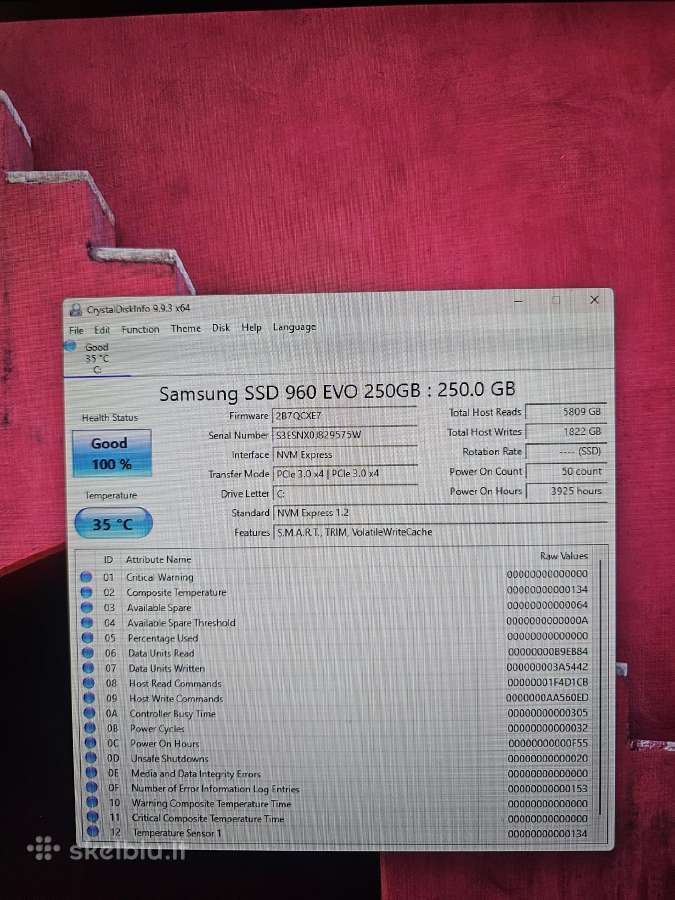The height and width of the screenshot is (900, 675).
Task: Click the Power On Count 50 count field
Action: [566, 471]
